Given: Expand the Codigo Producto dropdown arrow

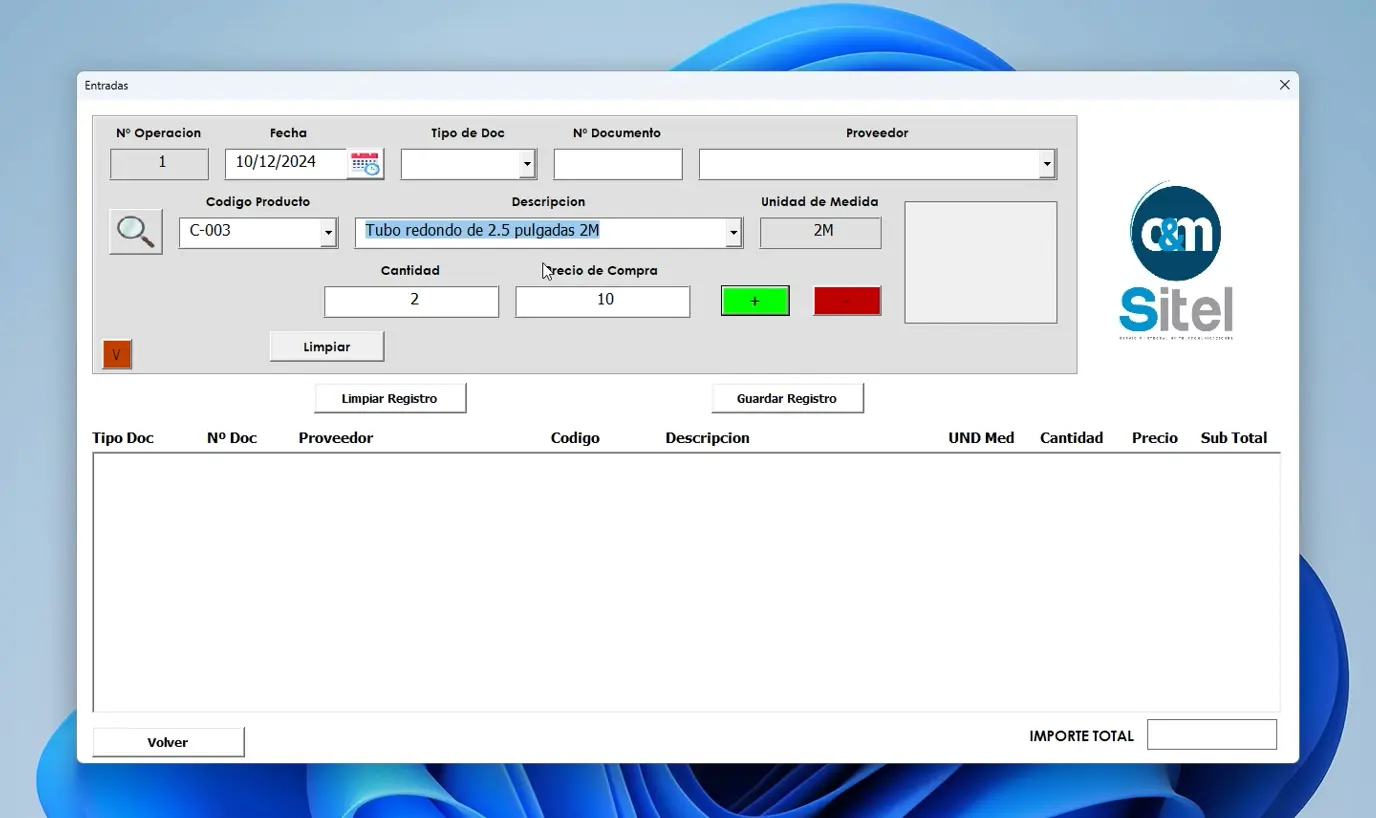Looking at the screenshot, I should 328,233.
